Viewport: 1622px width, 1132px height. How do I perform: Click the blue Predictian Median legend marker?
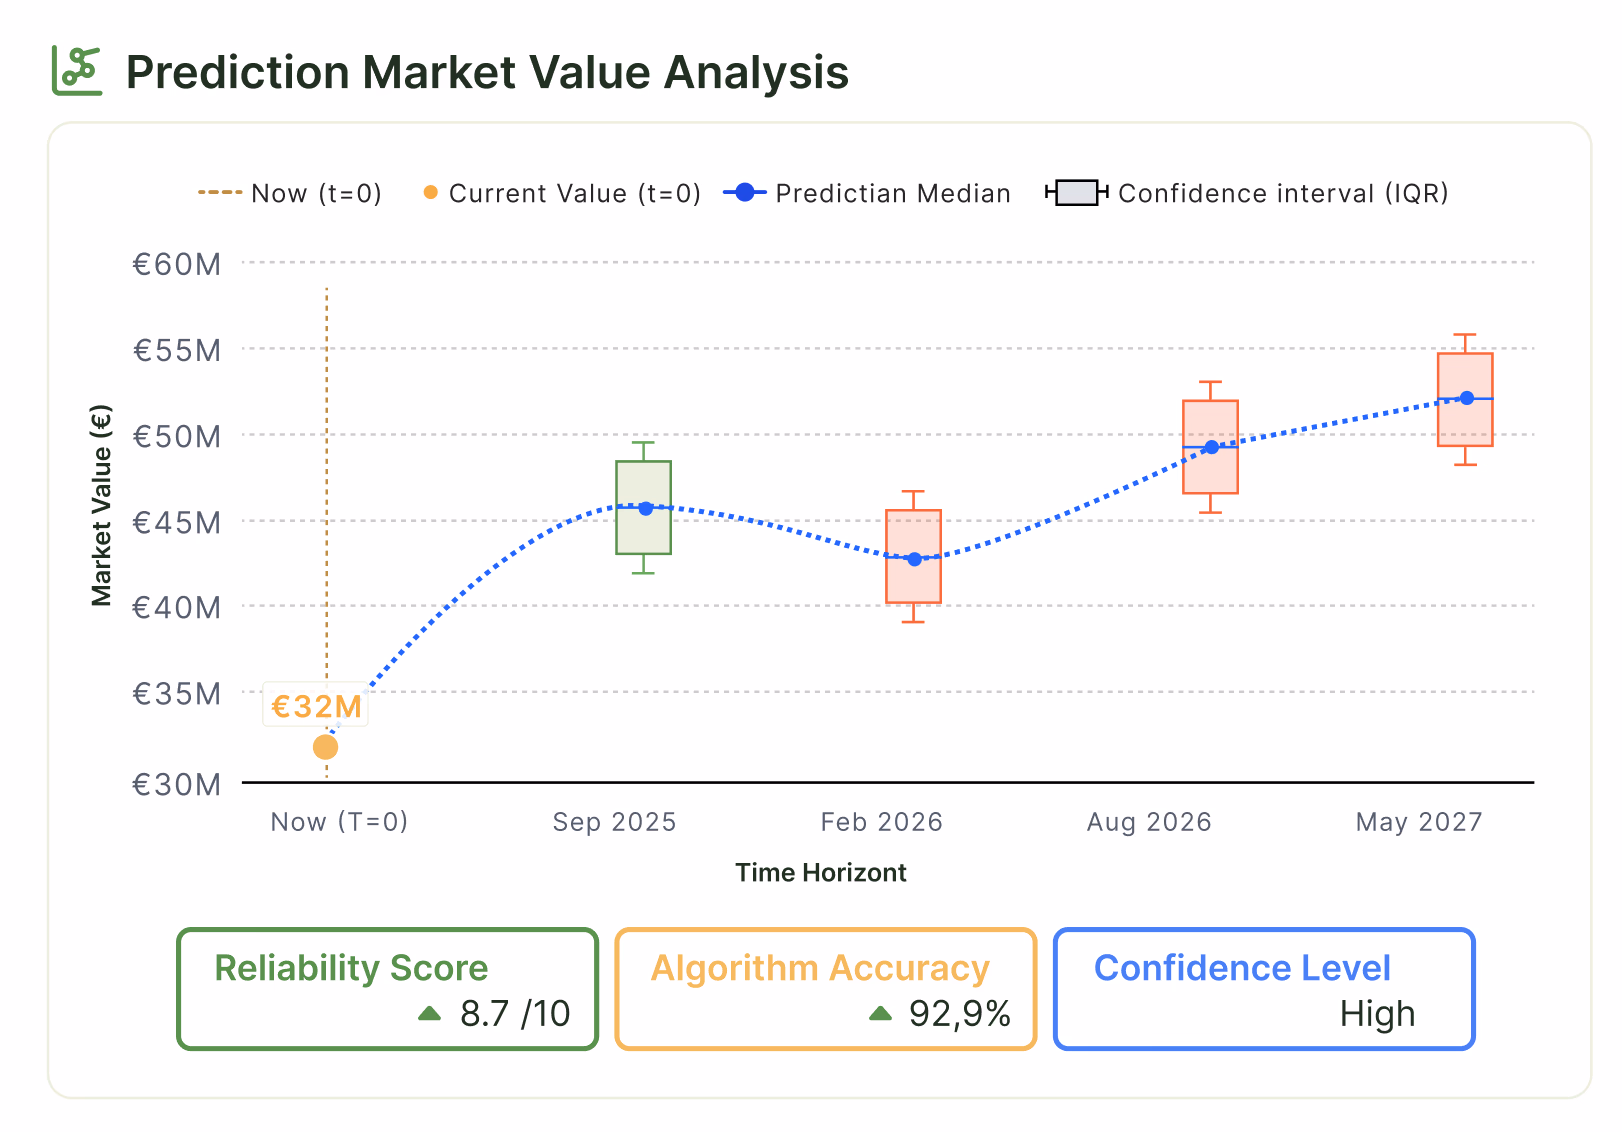click(x=744, y=193)
